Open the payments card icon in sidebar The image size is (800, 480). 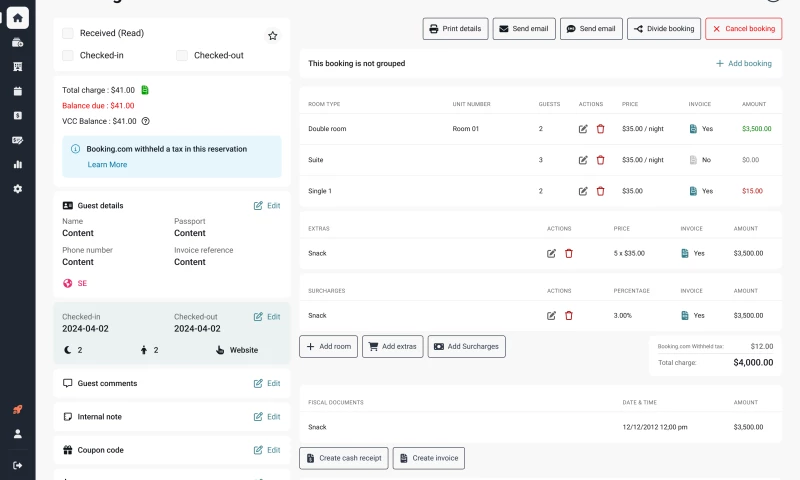click(x=18, y=140)
